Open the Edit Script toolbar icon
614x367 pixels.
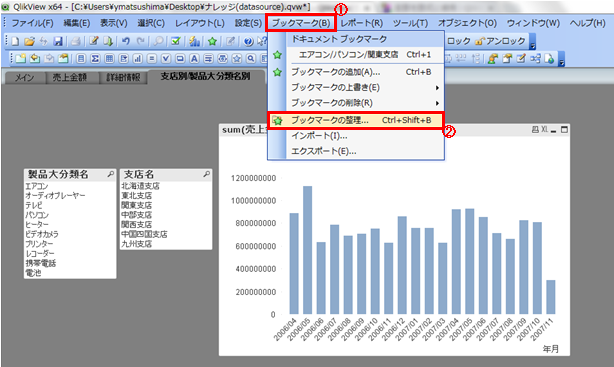click(93, 41)
